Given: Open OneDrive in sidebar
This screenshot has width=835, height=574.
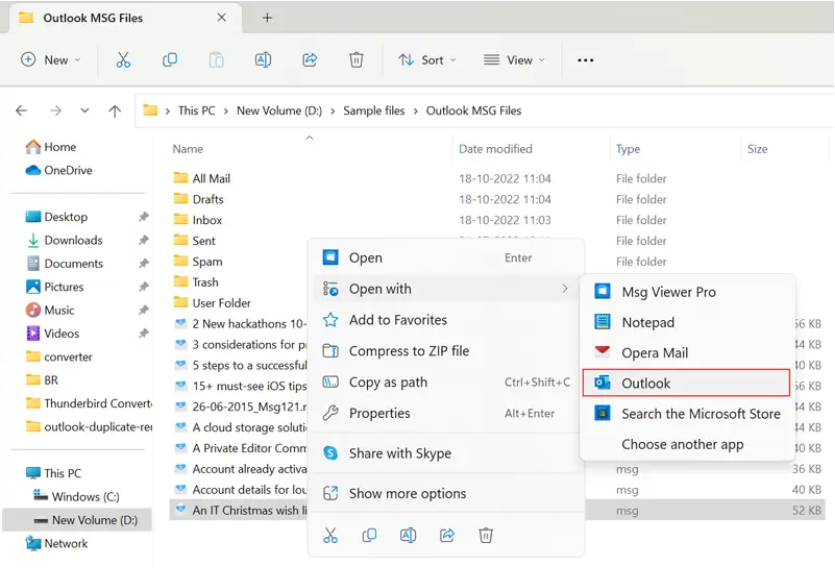Looking at the screenshot, I should (59, 170).
